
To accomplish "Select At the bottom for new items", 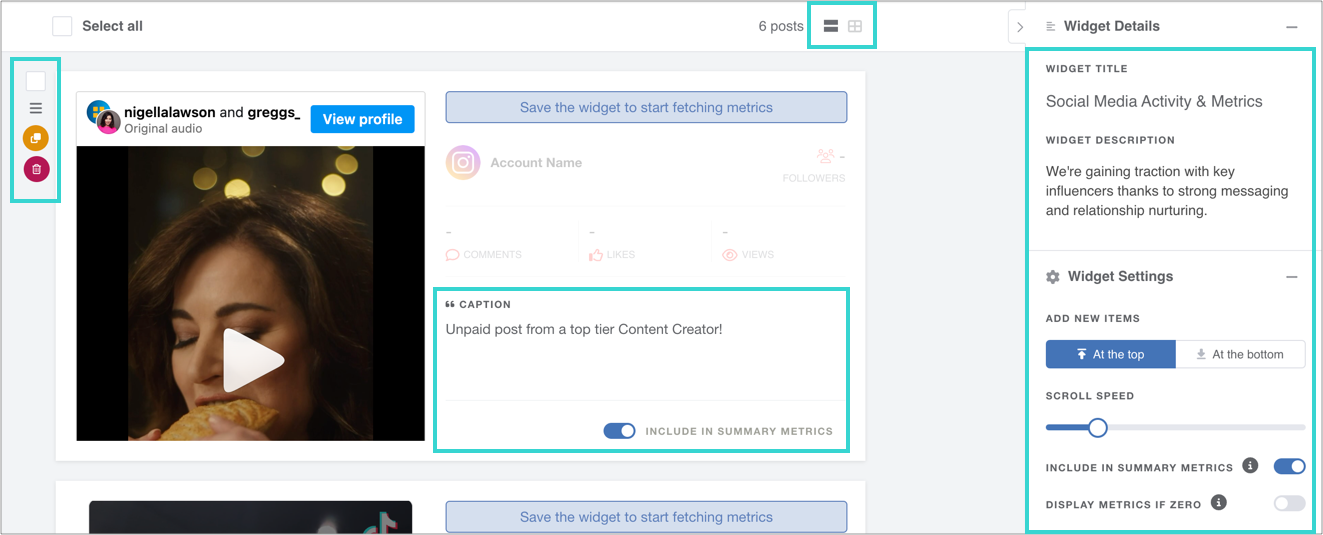I will (1240, 354).
